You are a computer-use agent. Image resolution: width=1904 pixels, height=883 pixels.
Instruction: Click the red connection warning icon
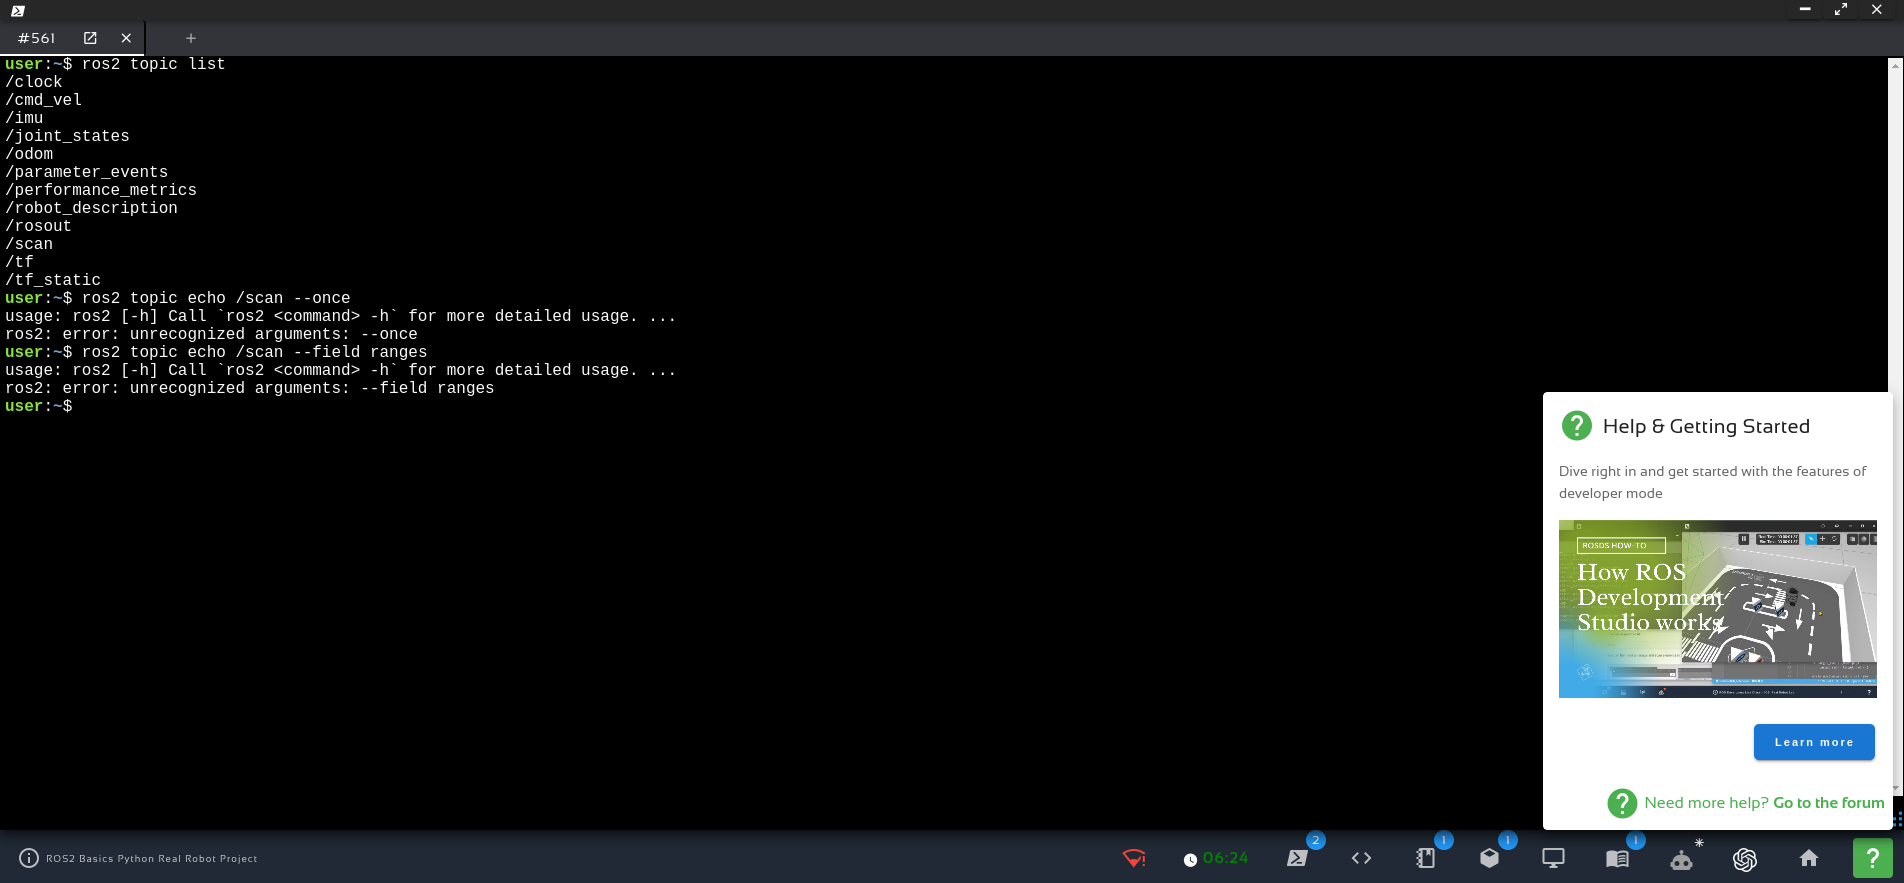(1134, 858)
